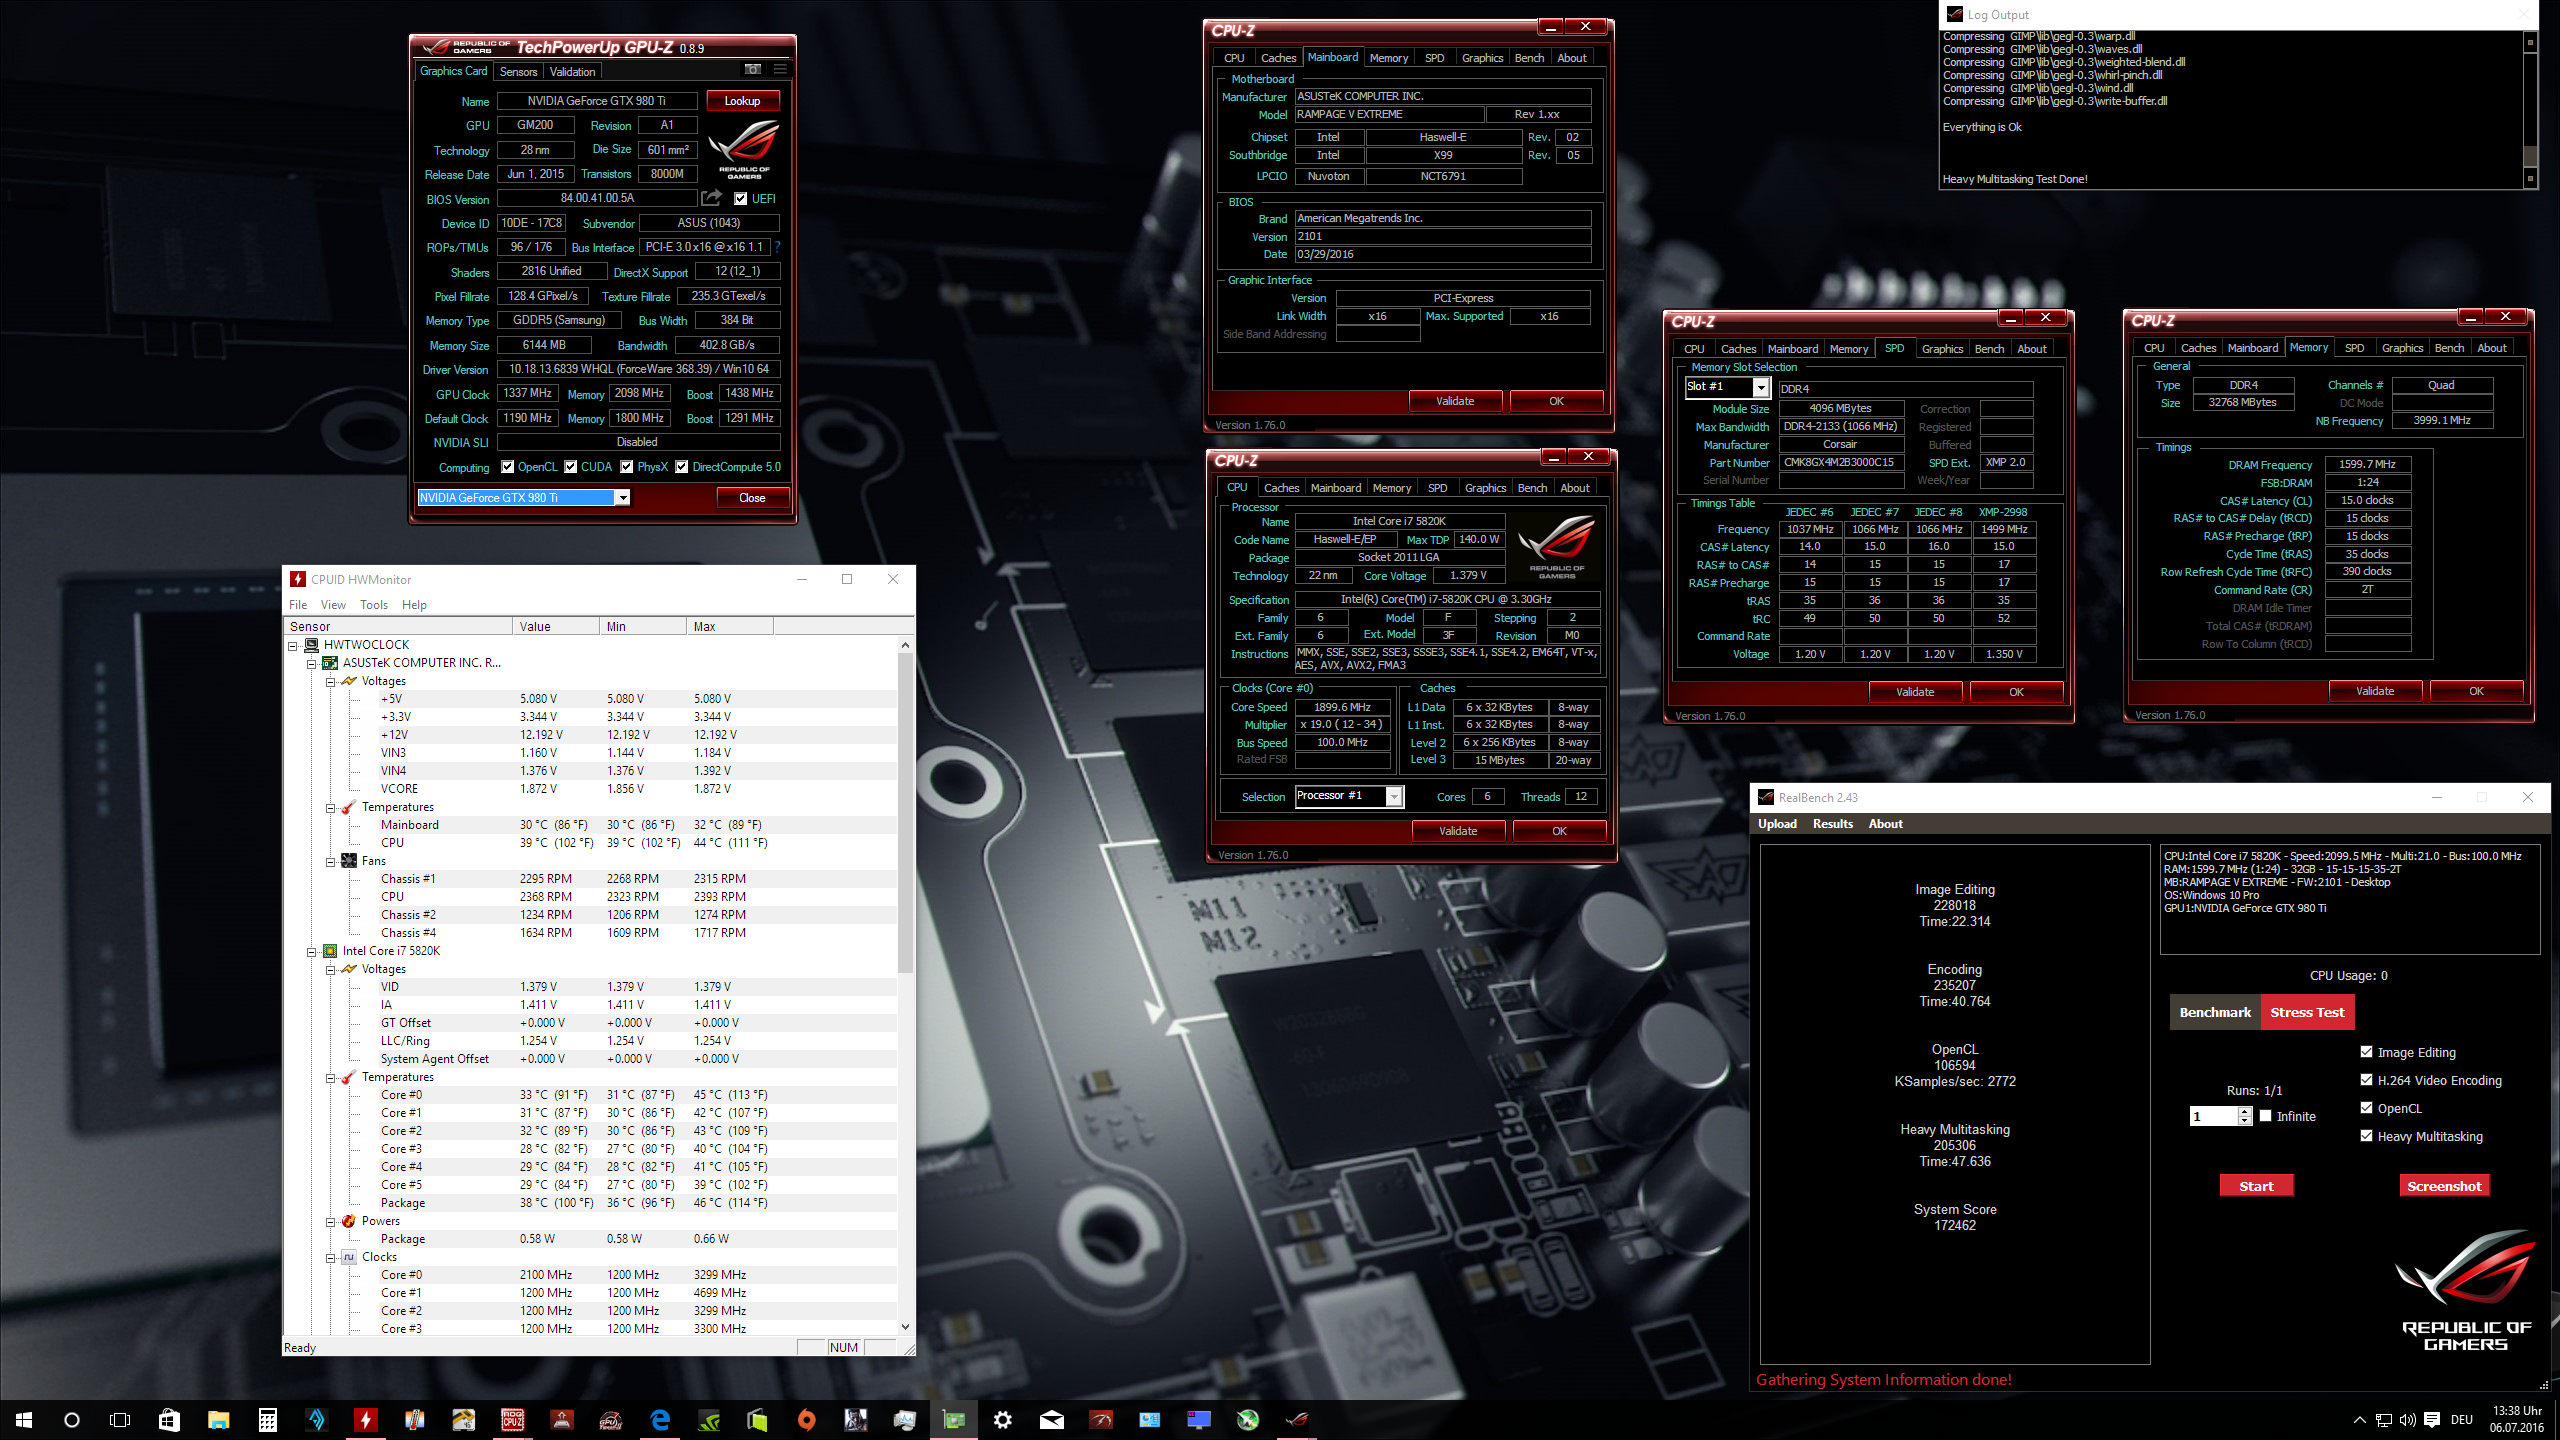The height and width of the screenshot is (1440, 2560).
Task: Click the BIOS version share/export icon
Action: 711,198
